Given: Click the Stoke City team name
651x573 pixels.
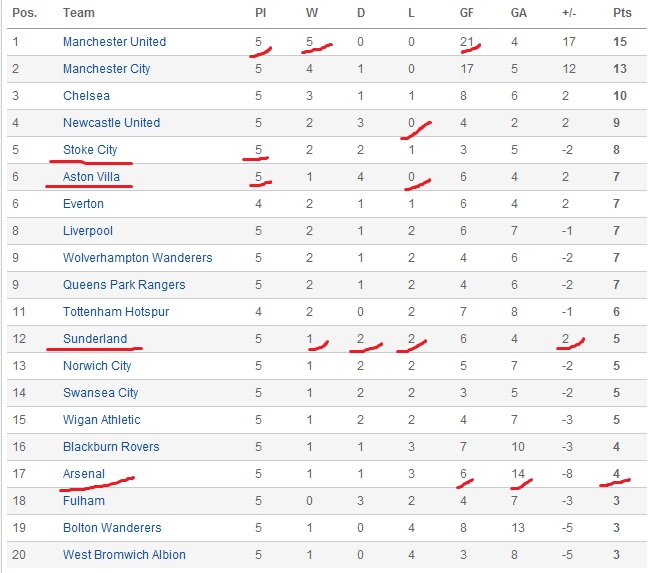Looking at the screenshot, I should pos(90,150).
